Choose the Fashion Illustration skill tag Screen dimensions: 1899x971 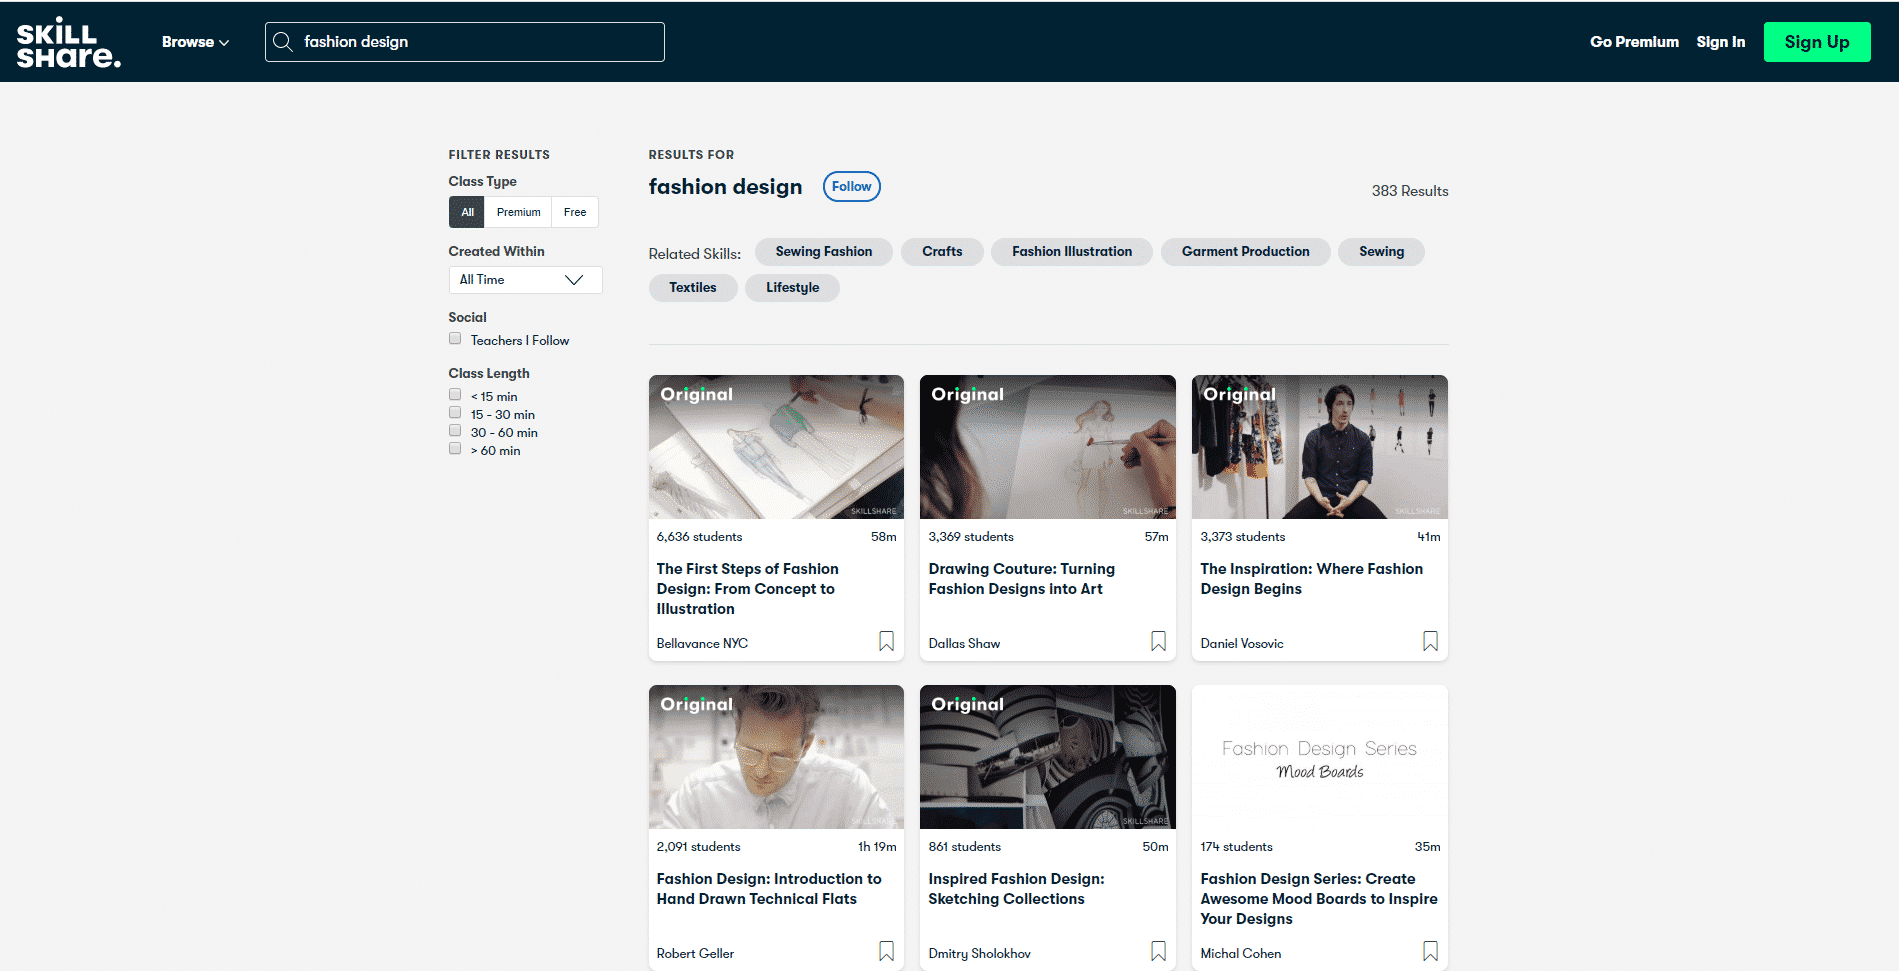(1072, 252)
